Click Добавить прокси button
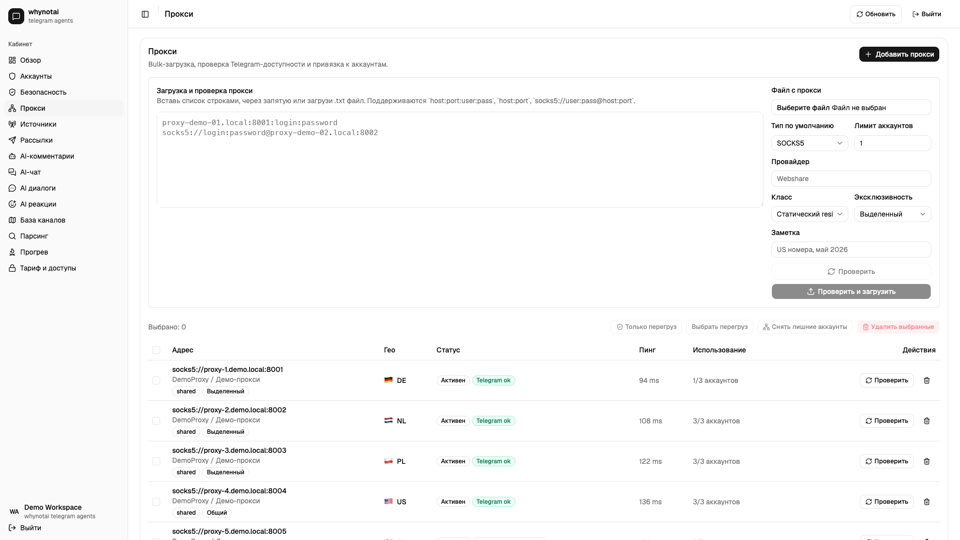Viewport: 960px width, 540px height. [899, 54]
